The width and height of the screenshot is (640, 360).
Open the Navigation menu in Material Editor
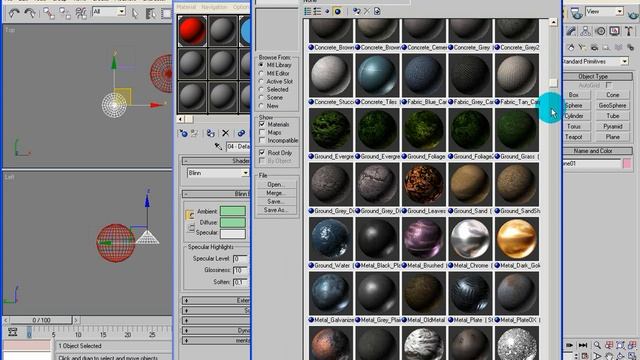(x=214, y=7)
